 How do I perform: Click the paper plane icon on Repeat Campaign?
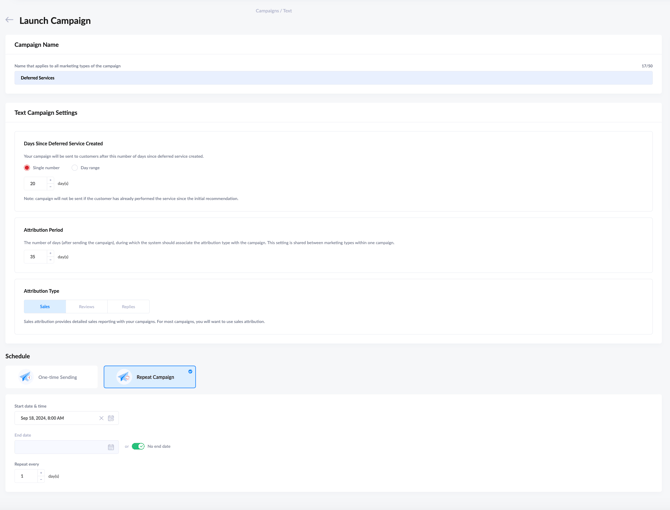tap(123, 377)
